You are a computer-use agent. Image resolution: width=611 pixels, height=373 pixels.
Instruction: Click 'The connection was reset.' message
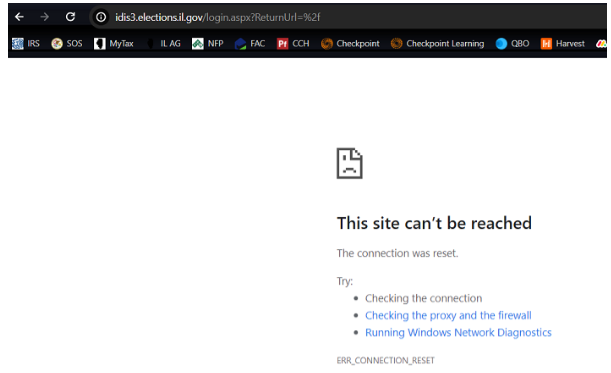(x=397, y=253)
